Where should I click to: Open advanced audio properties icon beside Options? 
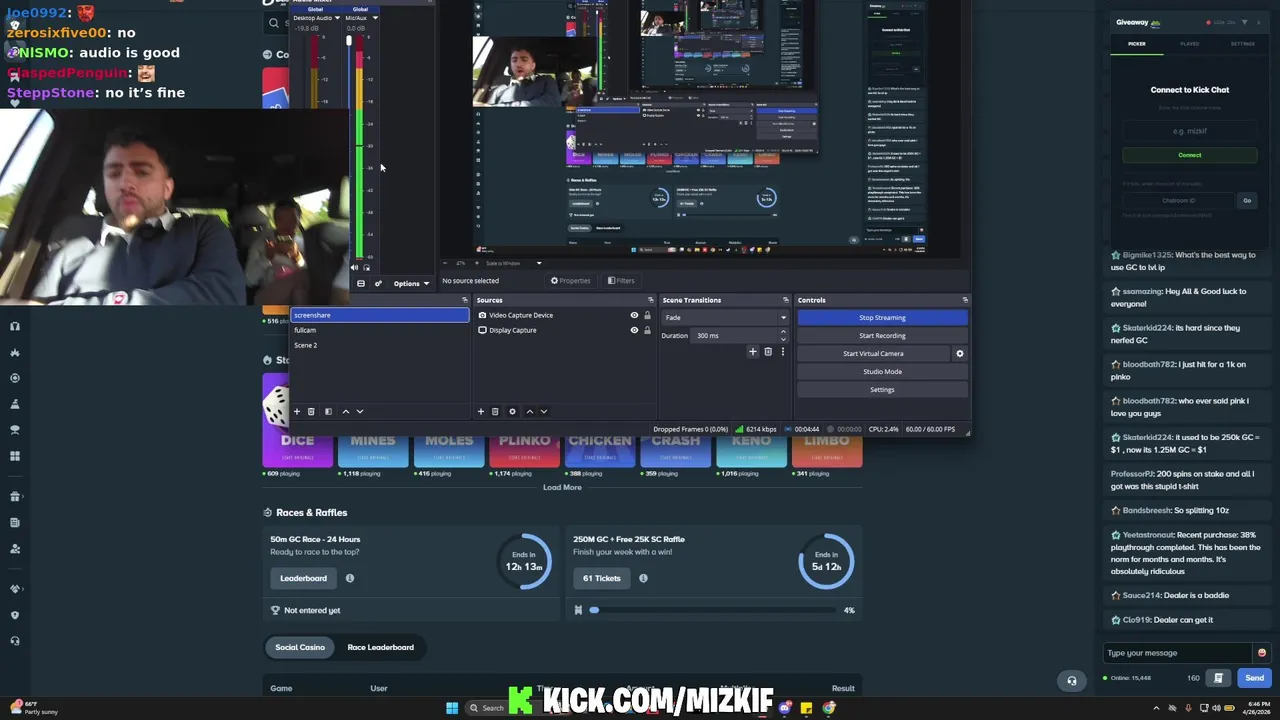[378, 284]
